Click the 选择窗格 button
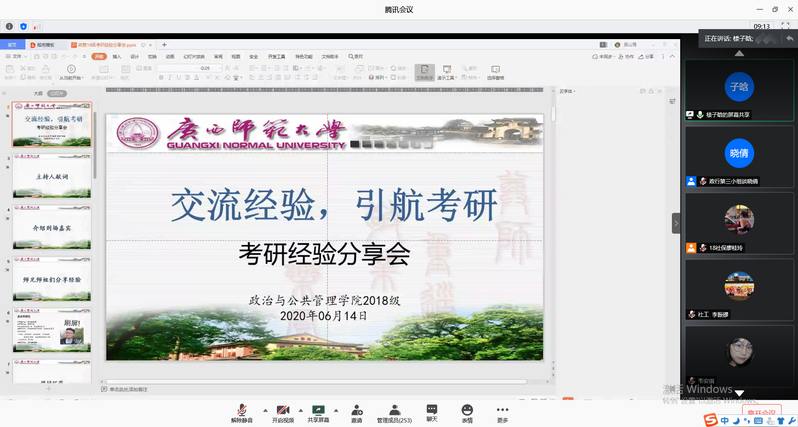This screenshot has height=427, width=798. click(x=495, y=72)
